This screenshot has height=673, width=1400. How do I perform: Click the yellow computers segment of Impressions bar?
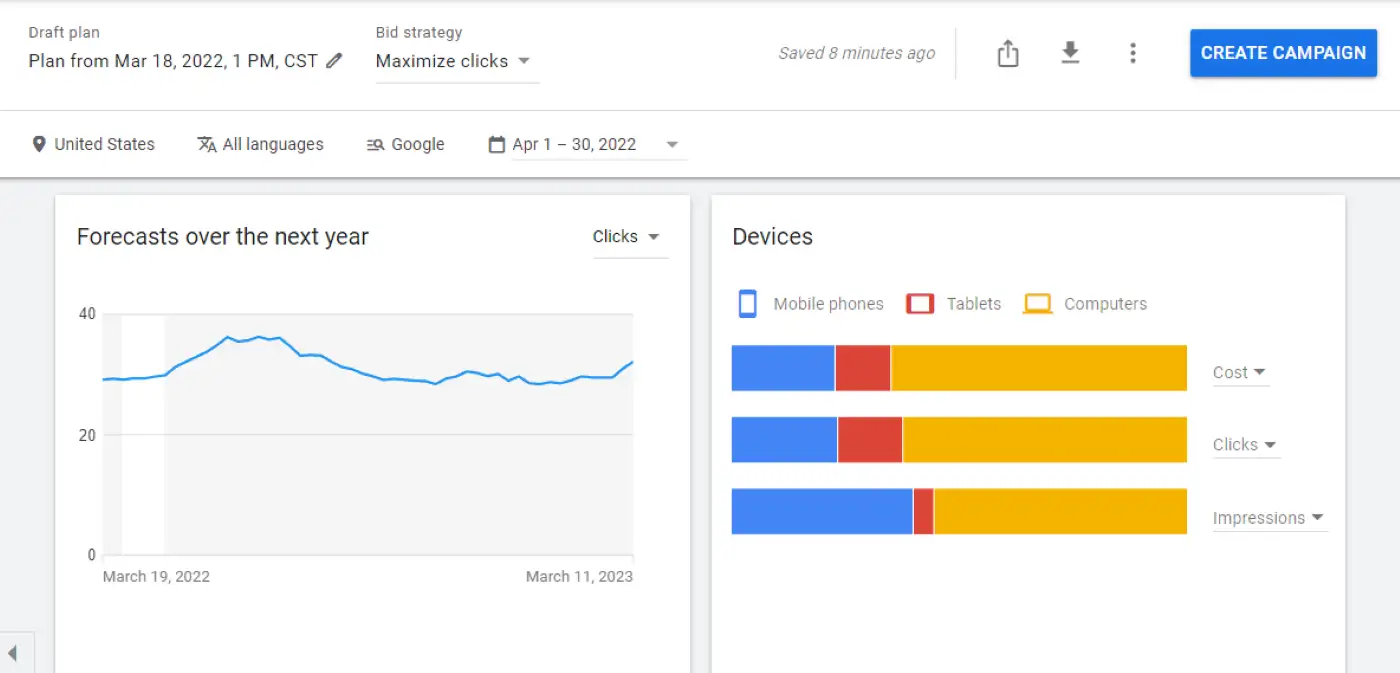(x=1060, y=511)
